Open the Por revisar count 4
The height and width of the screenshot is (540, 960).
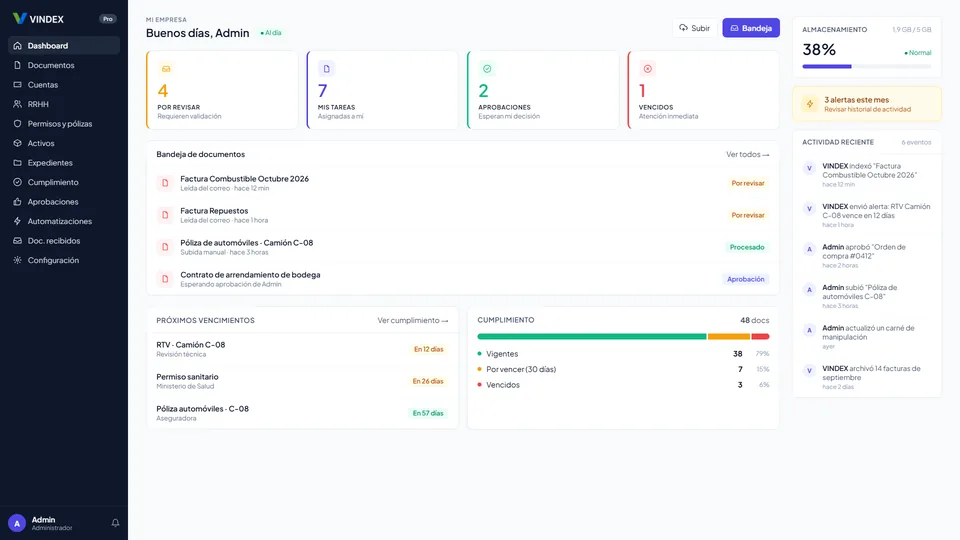point(163,91)
